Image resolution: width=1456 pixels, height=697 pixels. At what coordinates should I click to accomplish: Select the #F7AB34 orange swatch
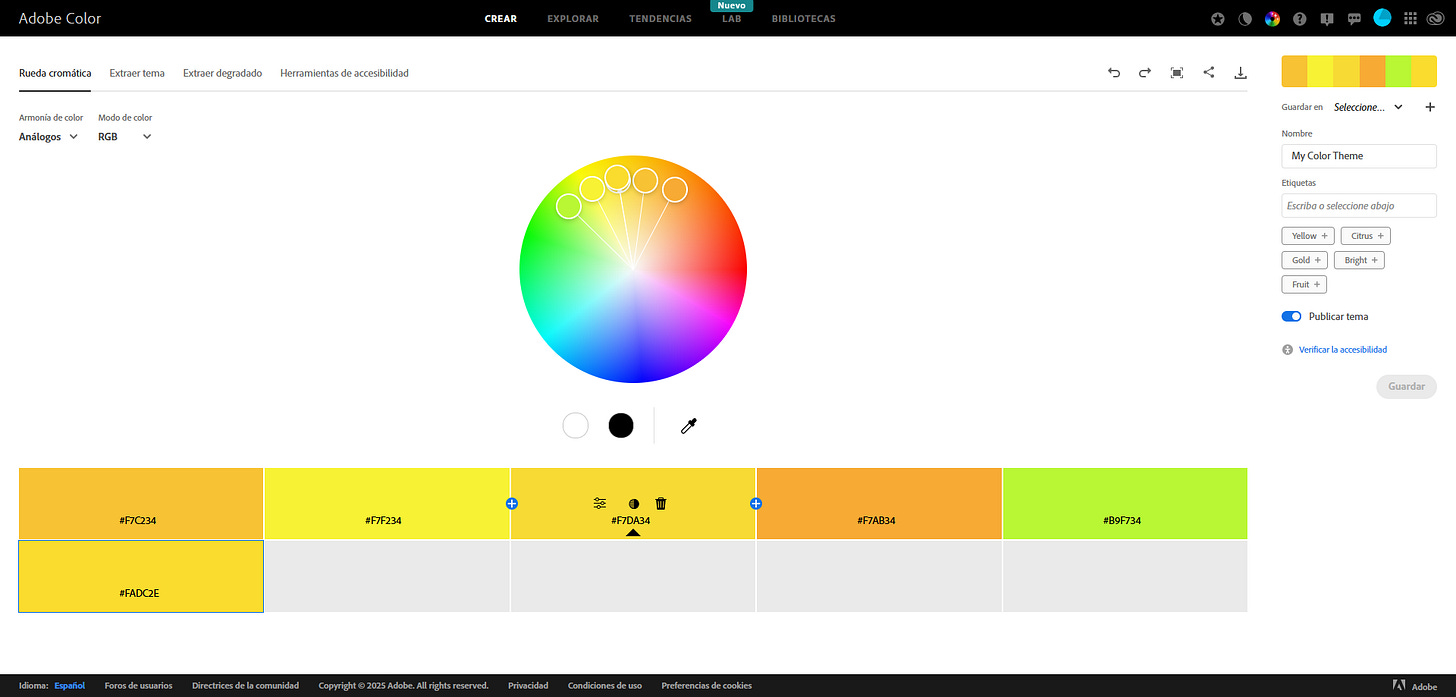[x=879, y=503]
